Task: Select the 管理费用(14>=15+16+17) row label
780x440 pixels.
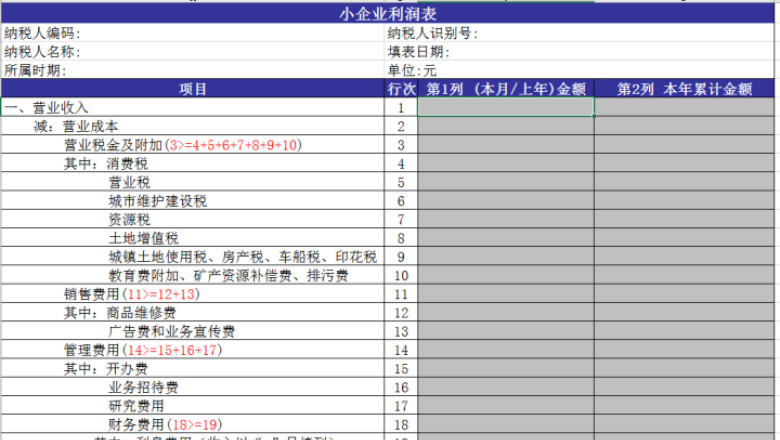Action: 193,350
